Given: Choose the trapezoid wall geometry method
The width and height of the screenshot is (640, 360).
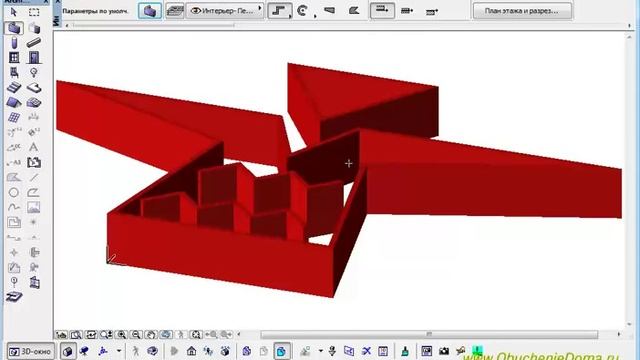Looking at the screenshot, I should (x=329, y=11).
